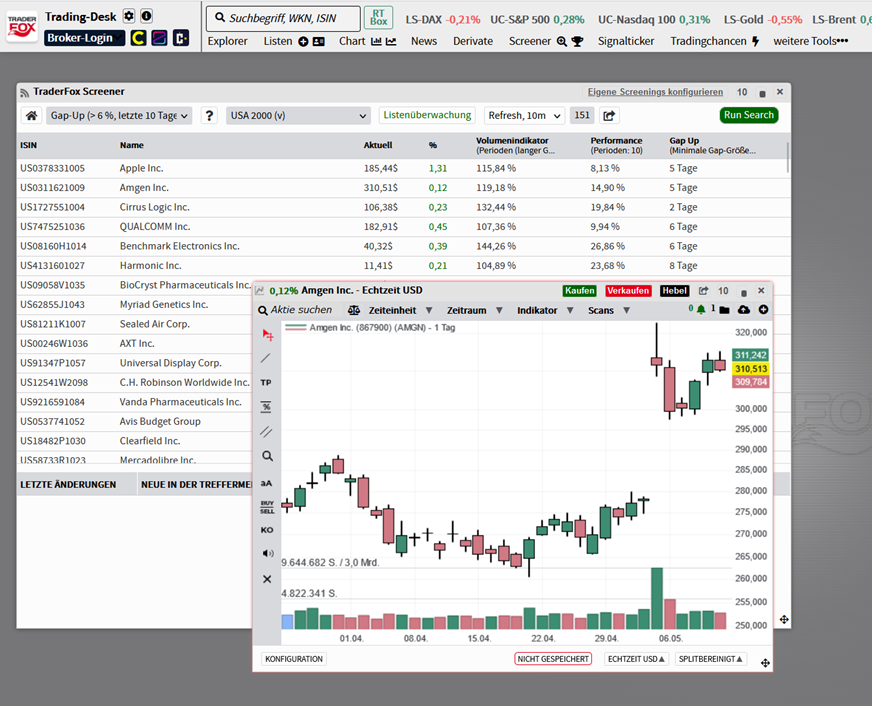Open Trading-Desk settings gear icon
Screen dimensions: 872x706
tap(129, 16)
